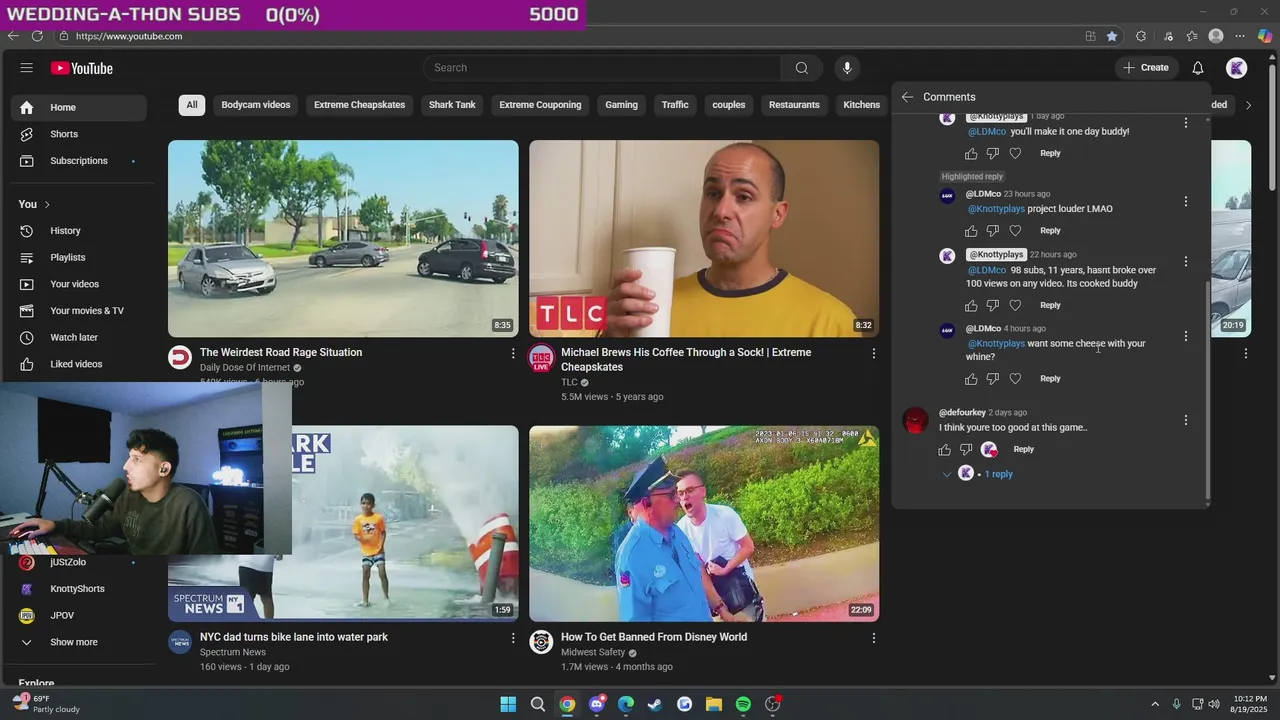Screen dimensions: 1280x720
Task: Open options menu for Michael Brews Coffee video
Action: [873, 354]
